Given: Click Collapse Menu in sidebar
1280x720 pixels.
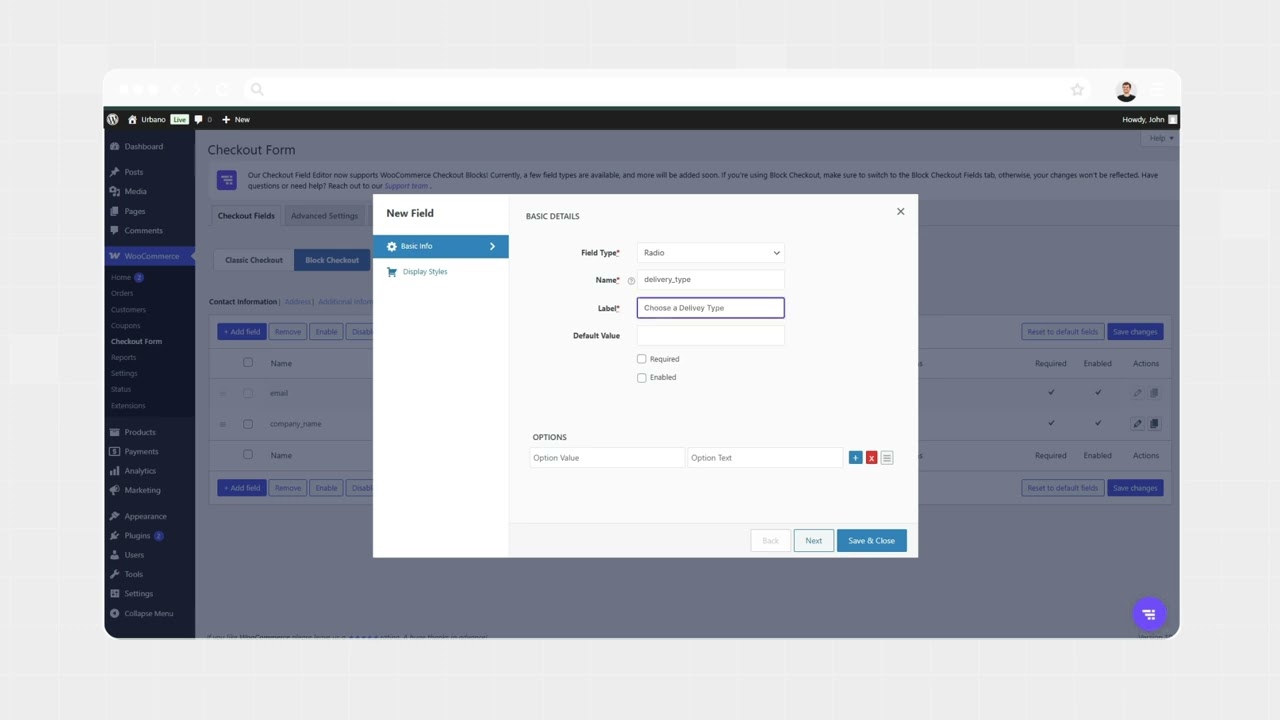Looking at the screenshot, I should click(148, 613).
